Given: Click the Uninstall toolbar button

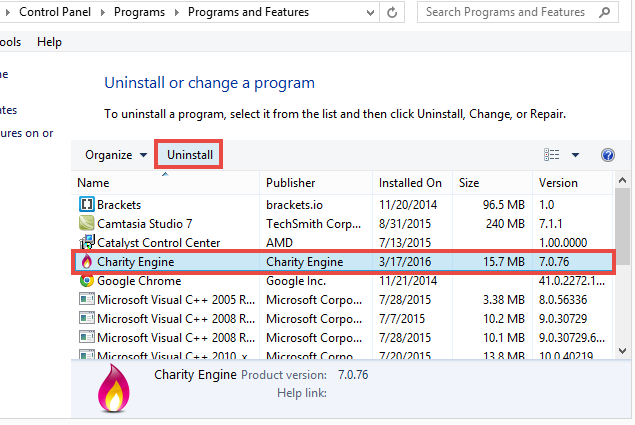Looking at the screenshot, I should 189,155.
